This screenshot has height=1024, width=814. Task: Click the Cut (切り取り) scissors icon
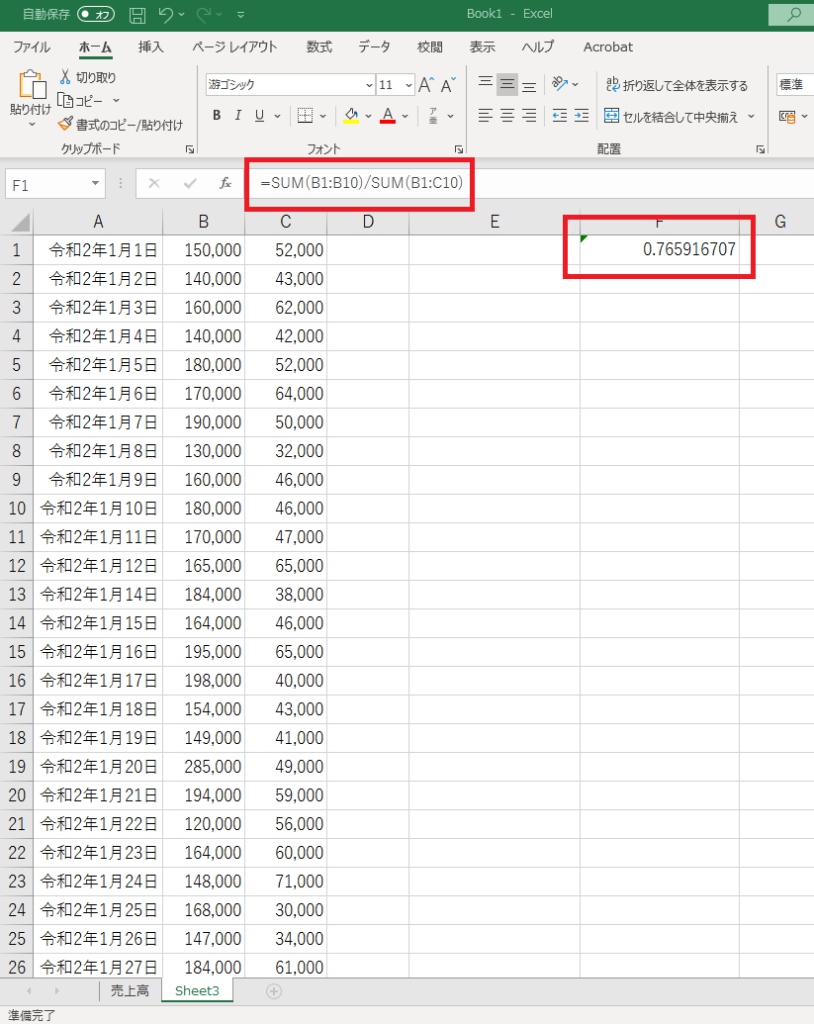click(66, 77)
